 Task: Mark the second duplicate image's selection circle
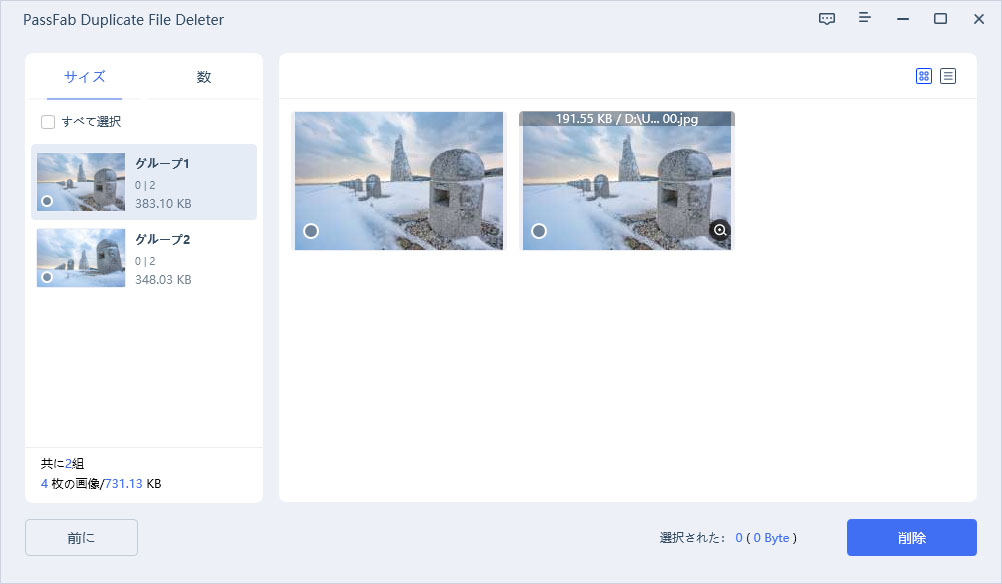(539, 231)
